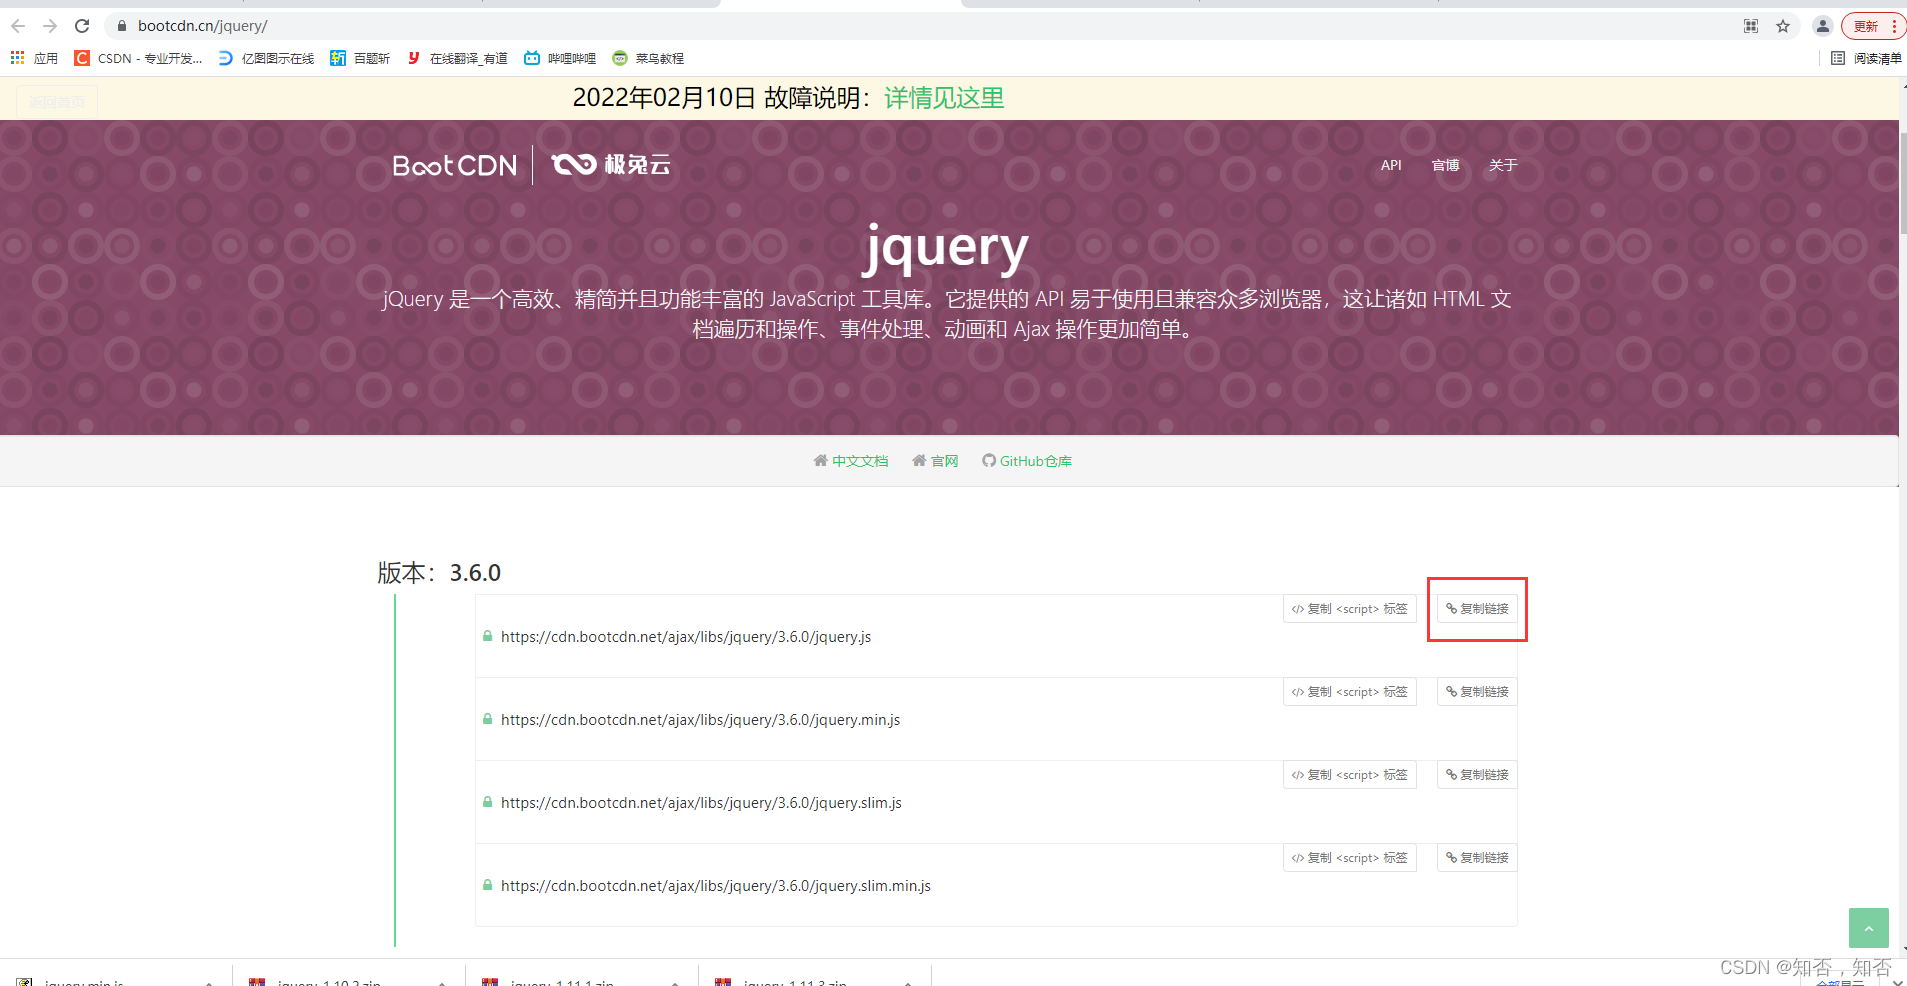This screenshot has height=986, width=1907.
Task: Copy script tag for jquery.min.js
Action: click(1350, 692)
